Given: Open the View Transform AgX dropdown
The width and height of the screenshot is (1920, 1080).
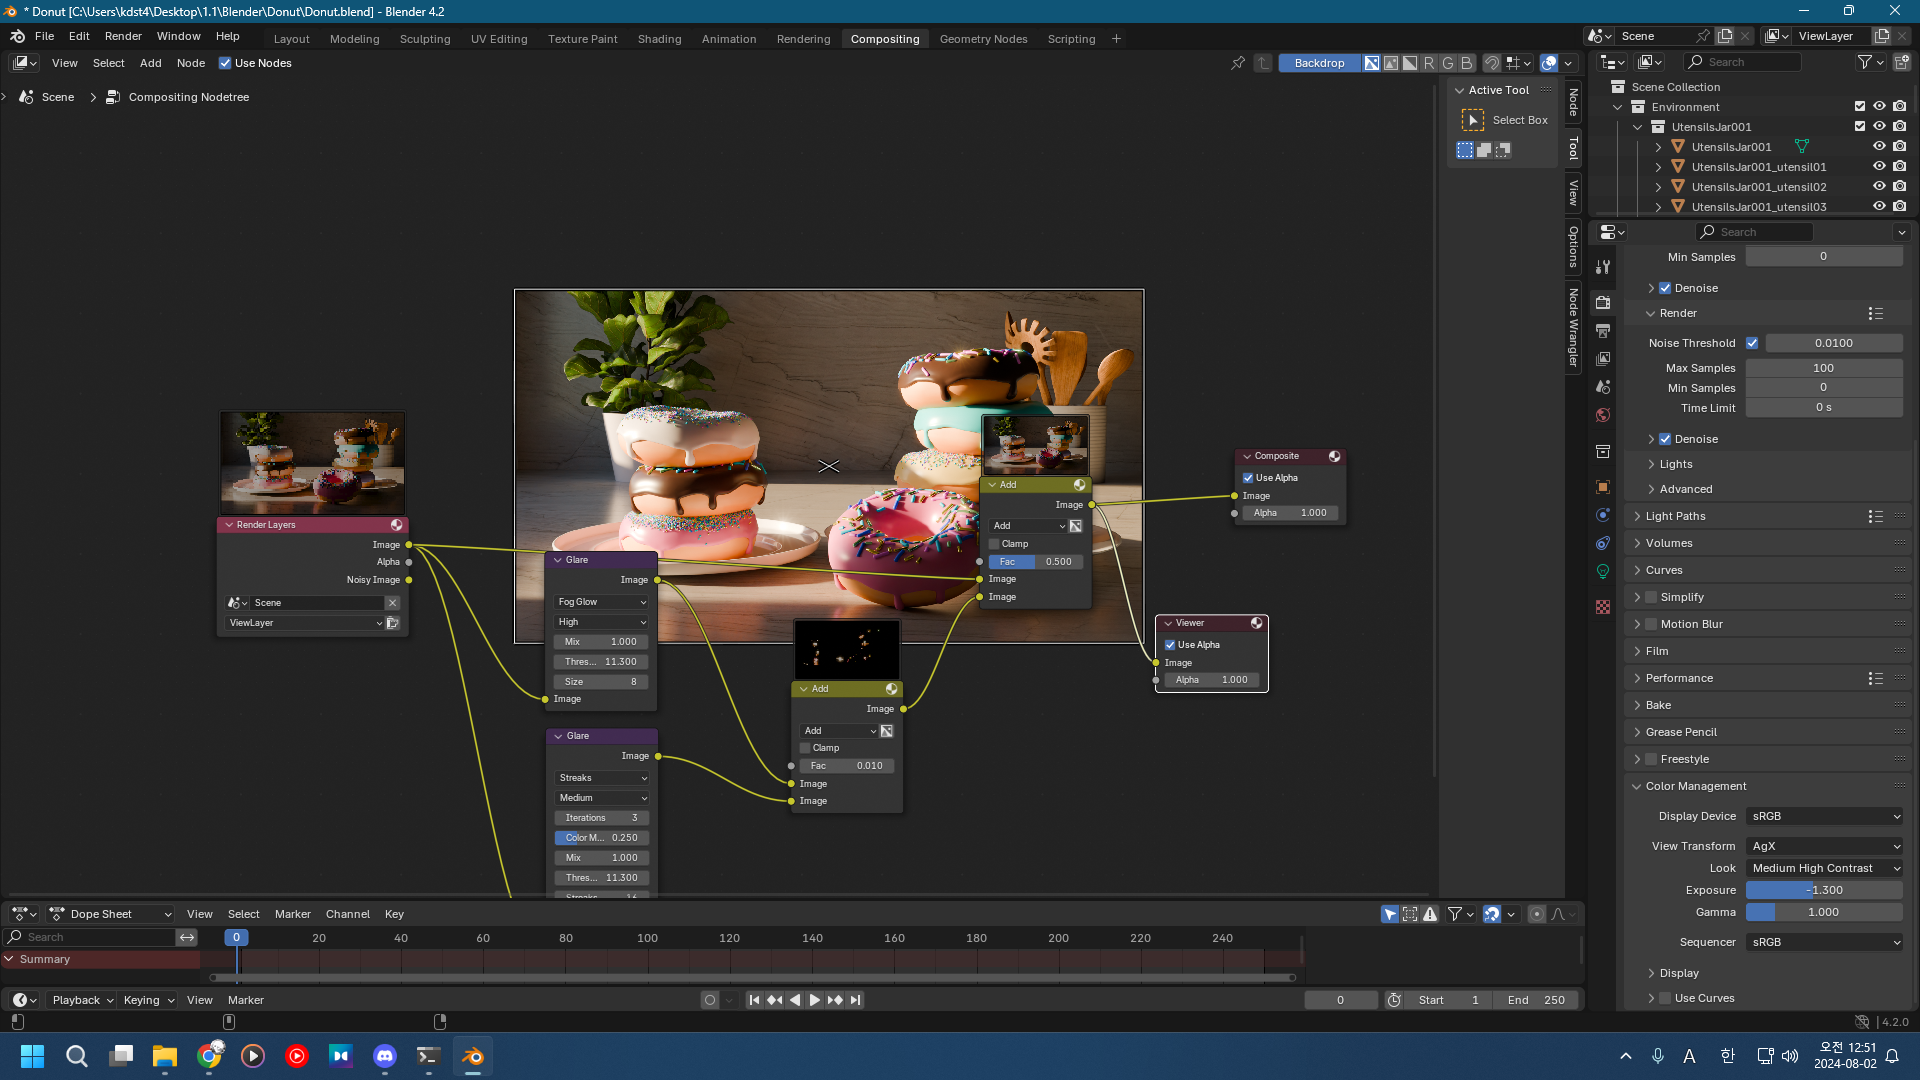Looking at the screenshot, I should pyautogui.click(x=1824, y=846).
